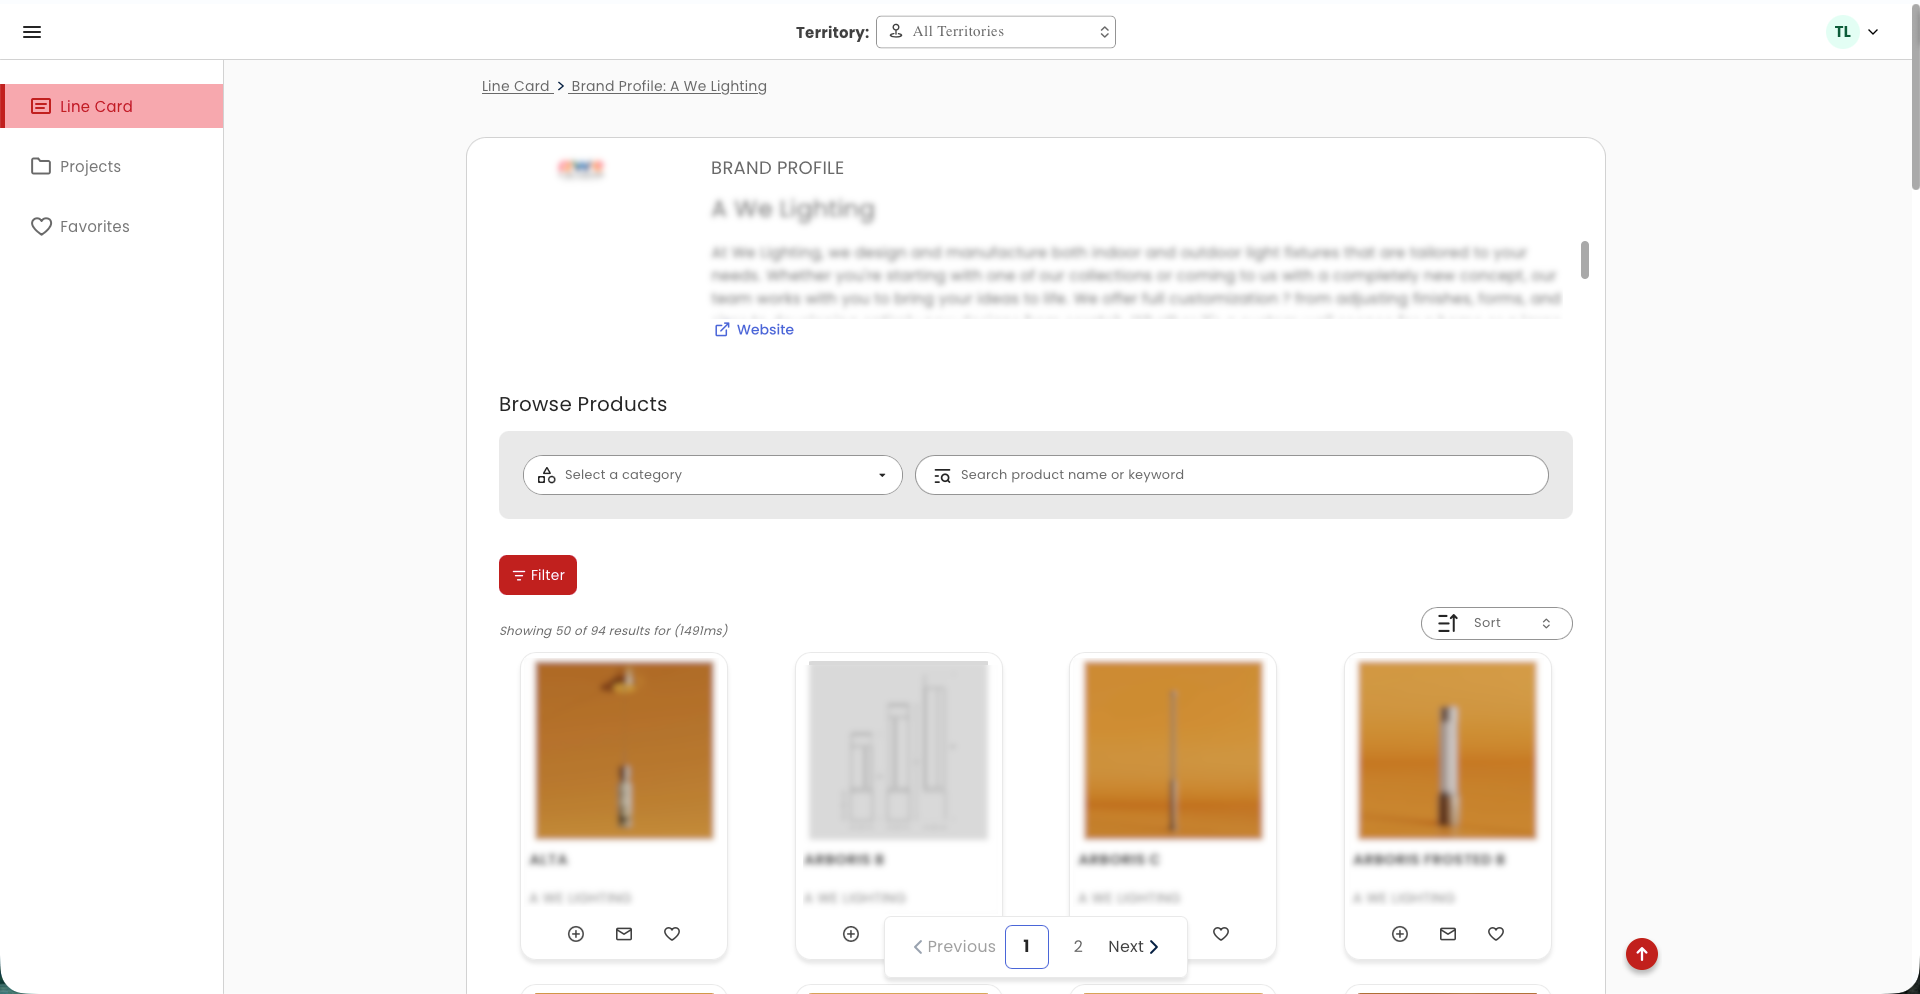Expand the user account chevron
Viewport: 1920px width, 994px height.
1873,32
